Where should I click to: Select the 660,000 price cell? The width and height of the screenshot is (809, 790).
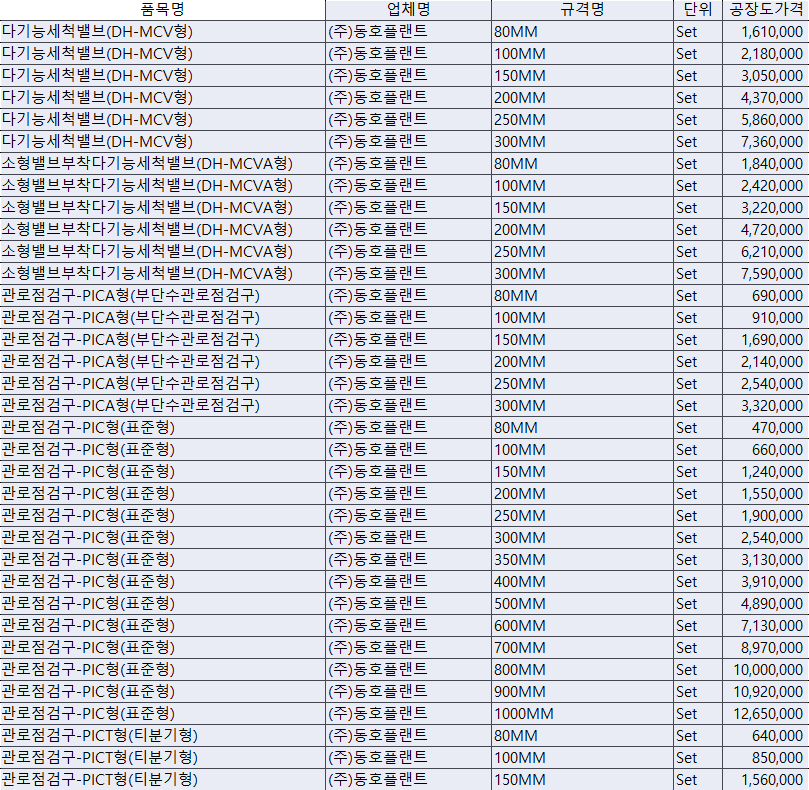[x=766, y=449]
